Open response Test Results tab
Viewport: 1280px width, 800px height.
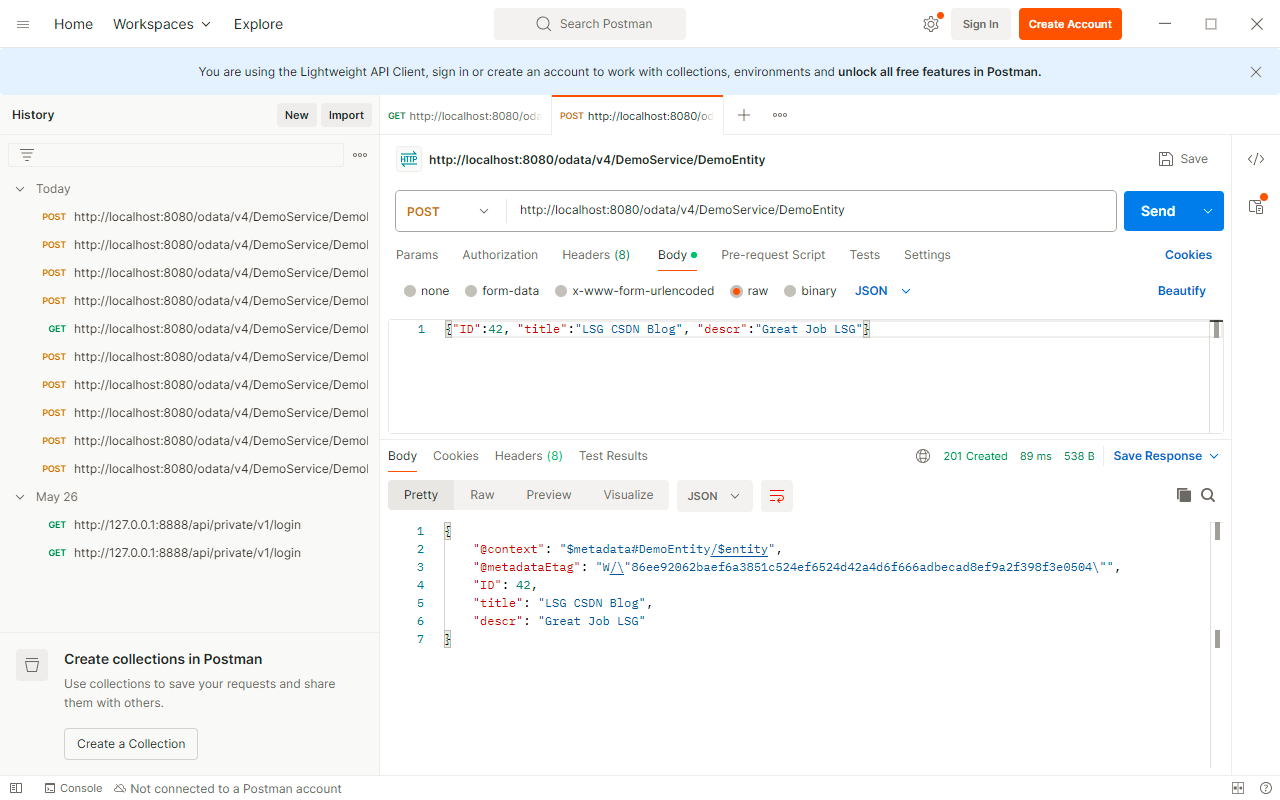pos(613,456)
